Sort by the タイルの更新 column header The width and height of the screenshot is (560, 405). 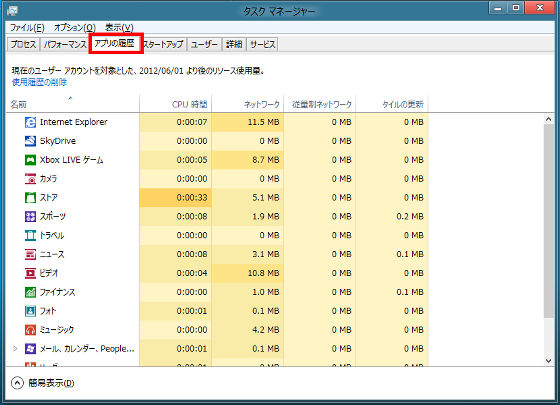click(392, 104)
